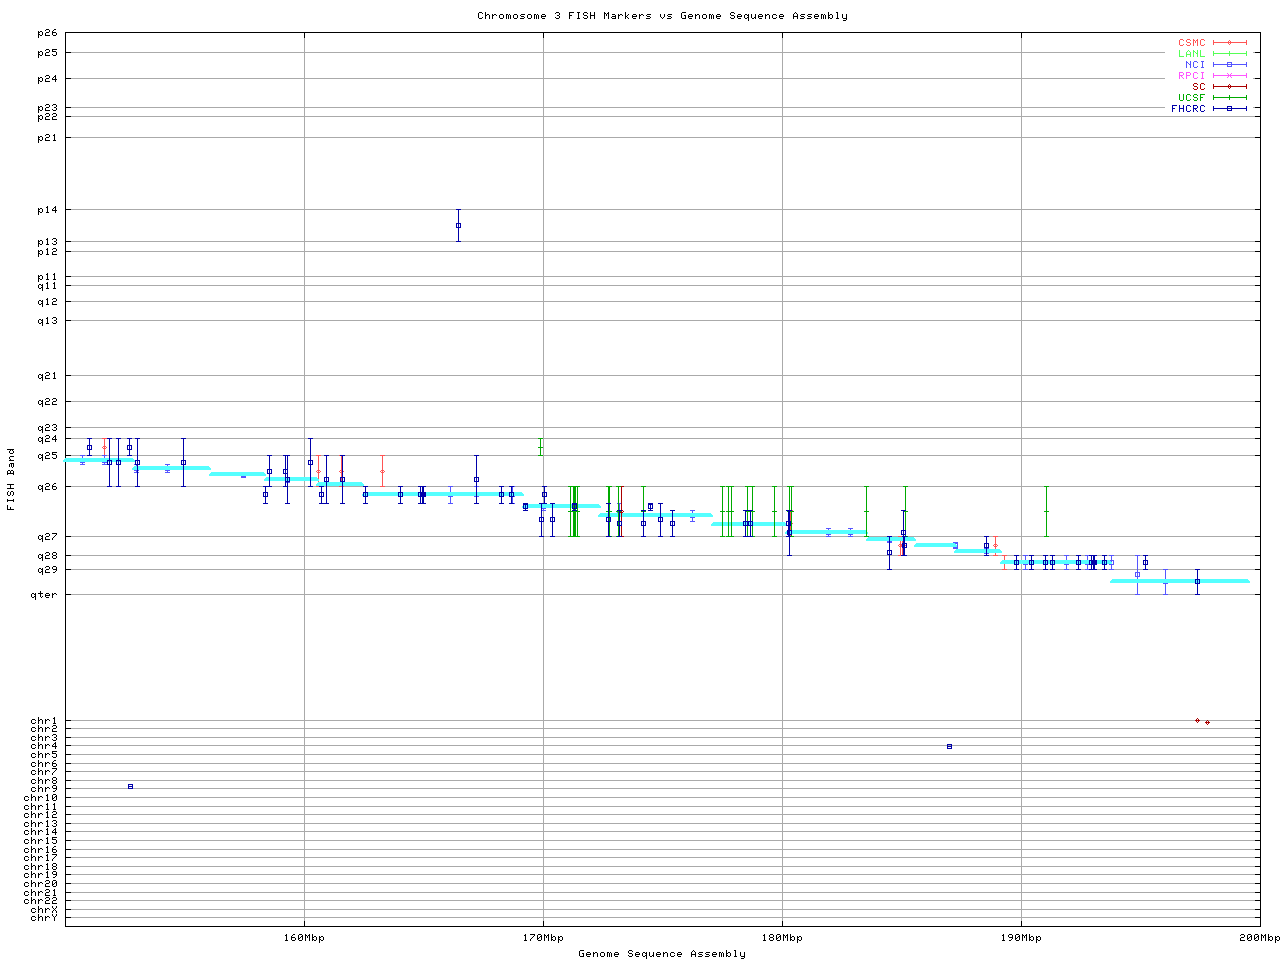
Task: Click the FISH Band y-axis title
Action: [x=11, y=479]
